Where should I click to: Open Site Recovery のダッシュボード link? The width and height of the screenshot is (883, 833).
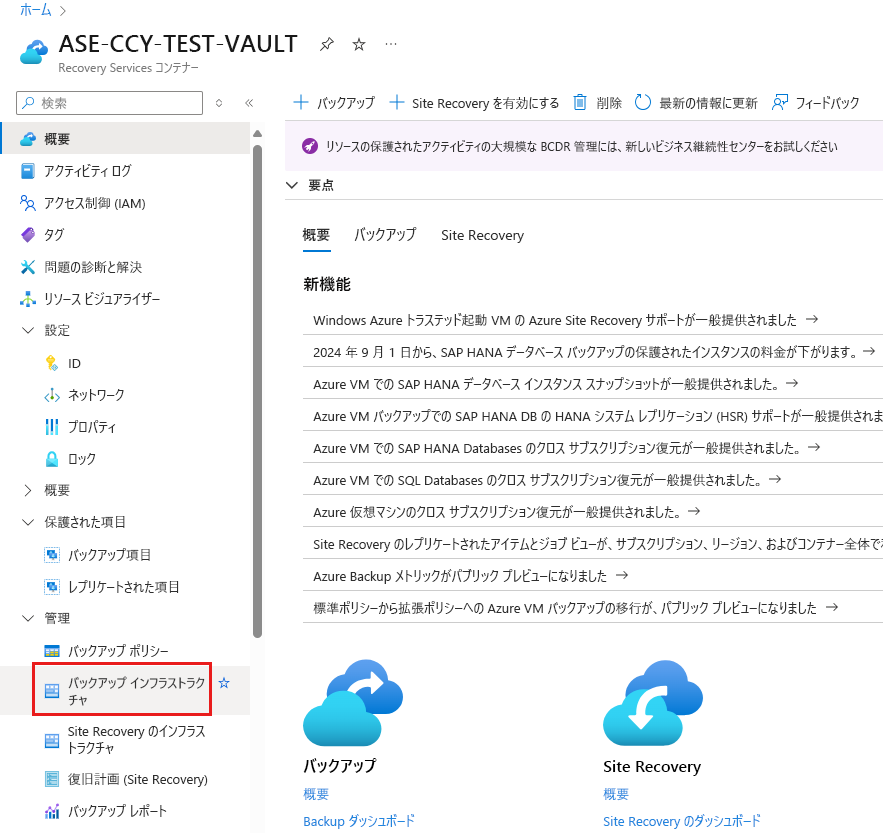tap(681, 821)
